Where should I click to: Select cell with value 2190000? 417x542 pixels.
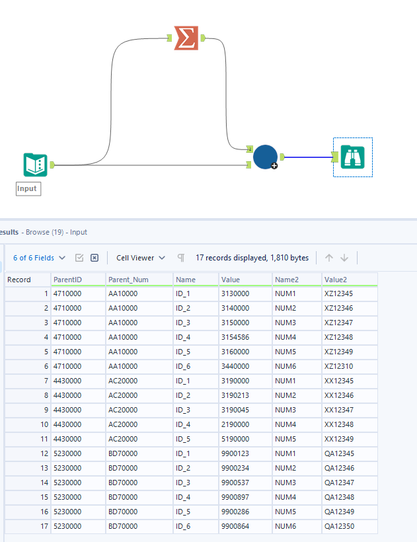coord(245,424)
